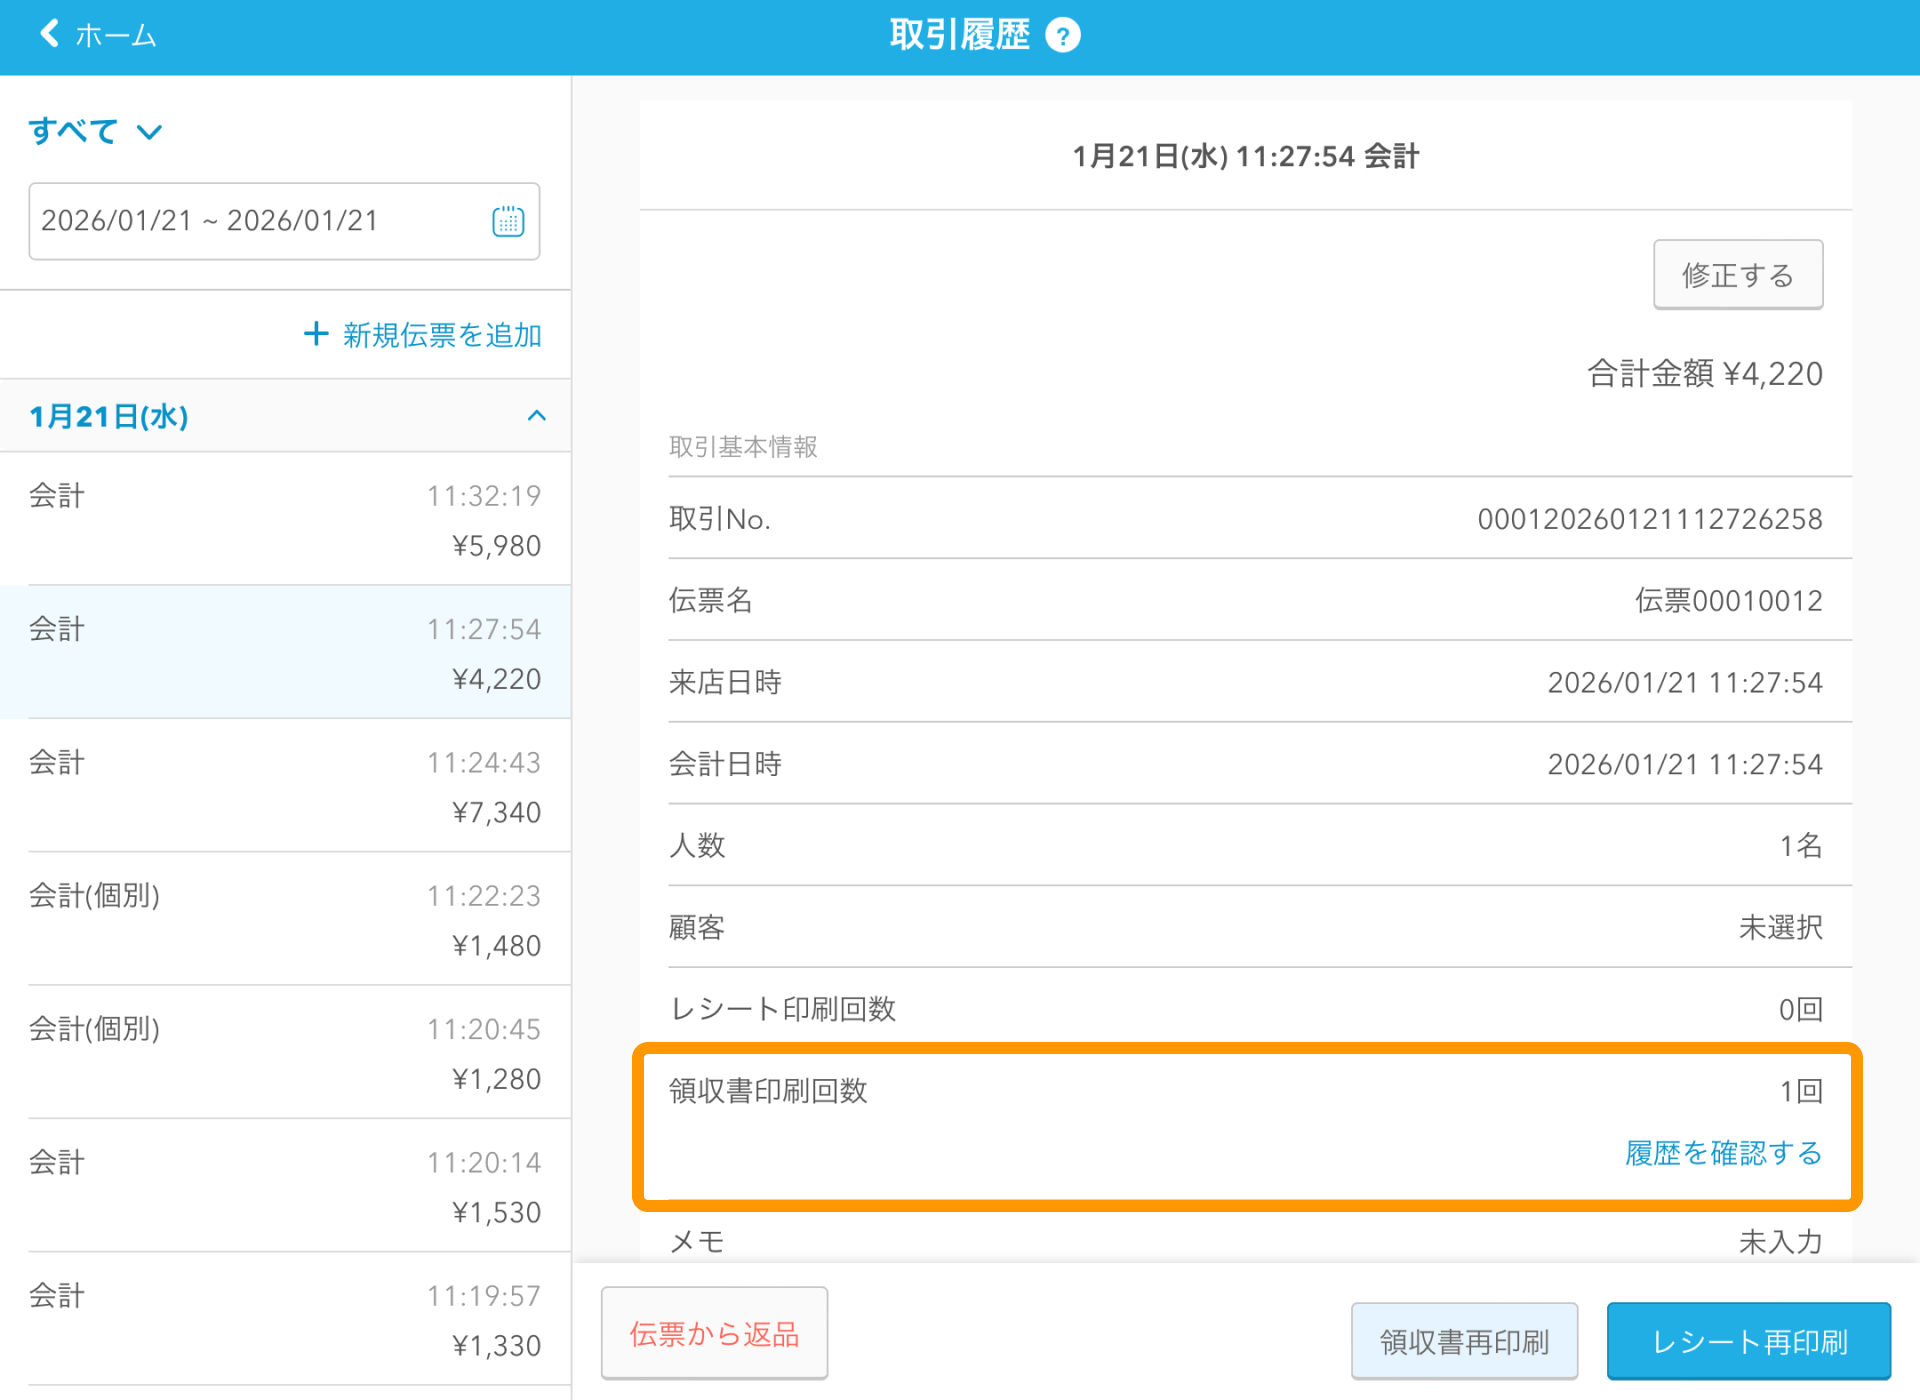
Task: Collapse the 1月21日(水) transaction section
Action: pyautogui.click(x=536, y=416)
